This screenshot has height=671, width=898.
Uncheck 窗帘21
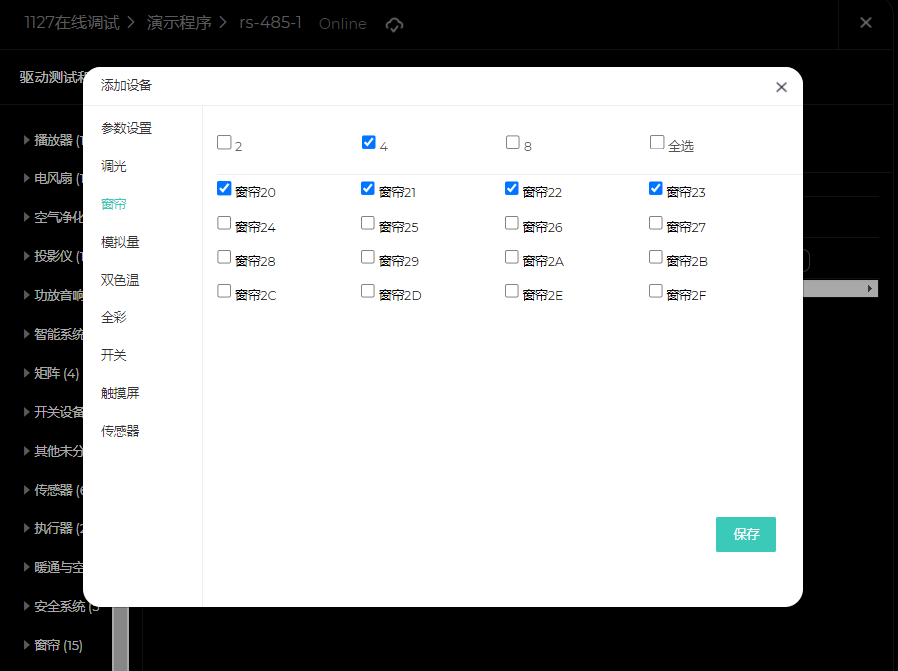point(368,188)
